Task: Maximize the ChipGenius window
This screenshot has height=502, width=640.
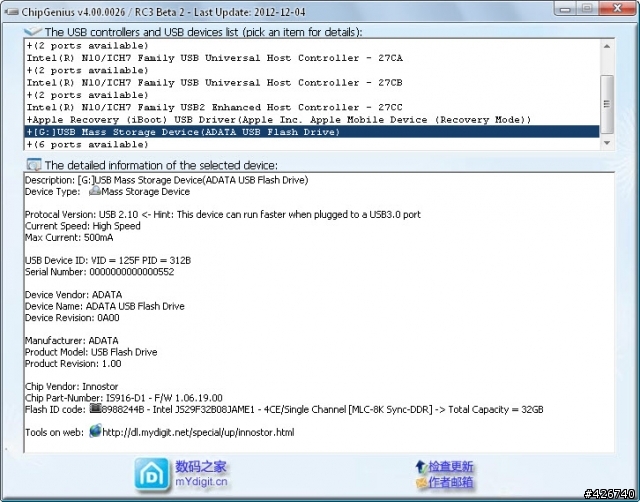Action: [x=587, y=8]
